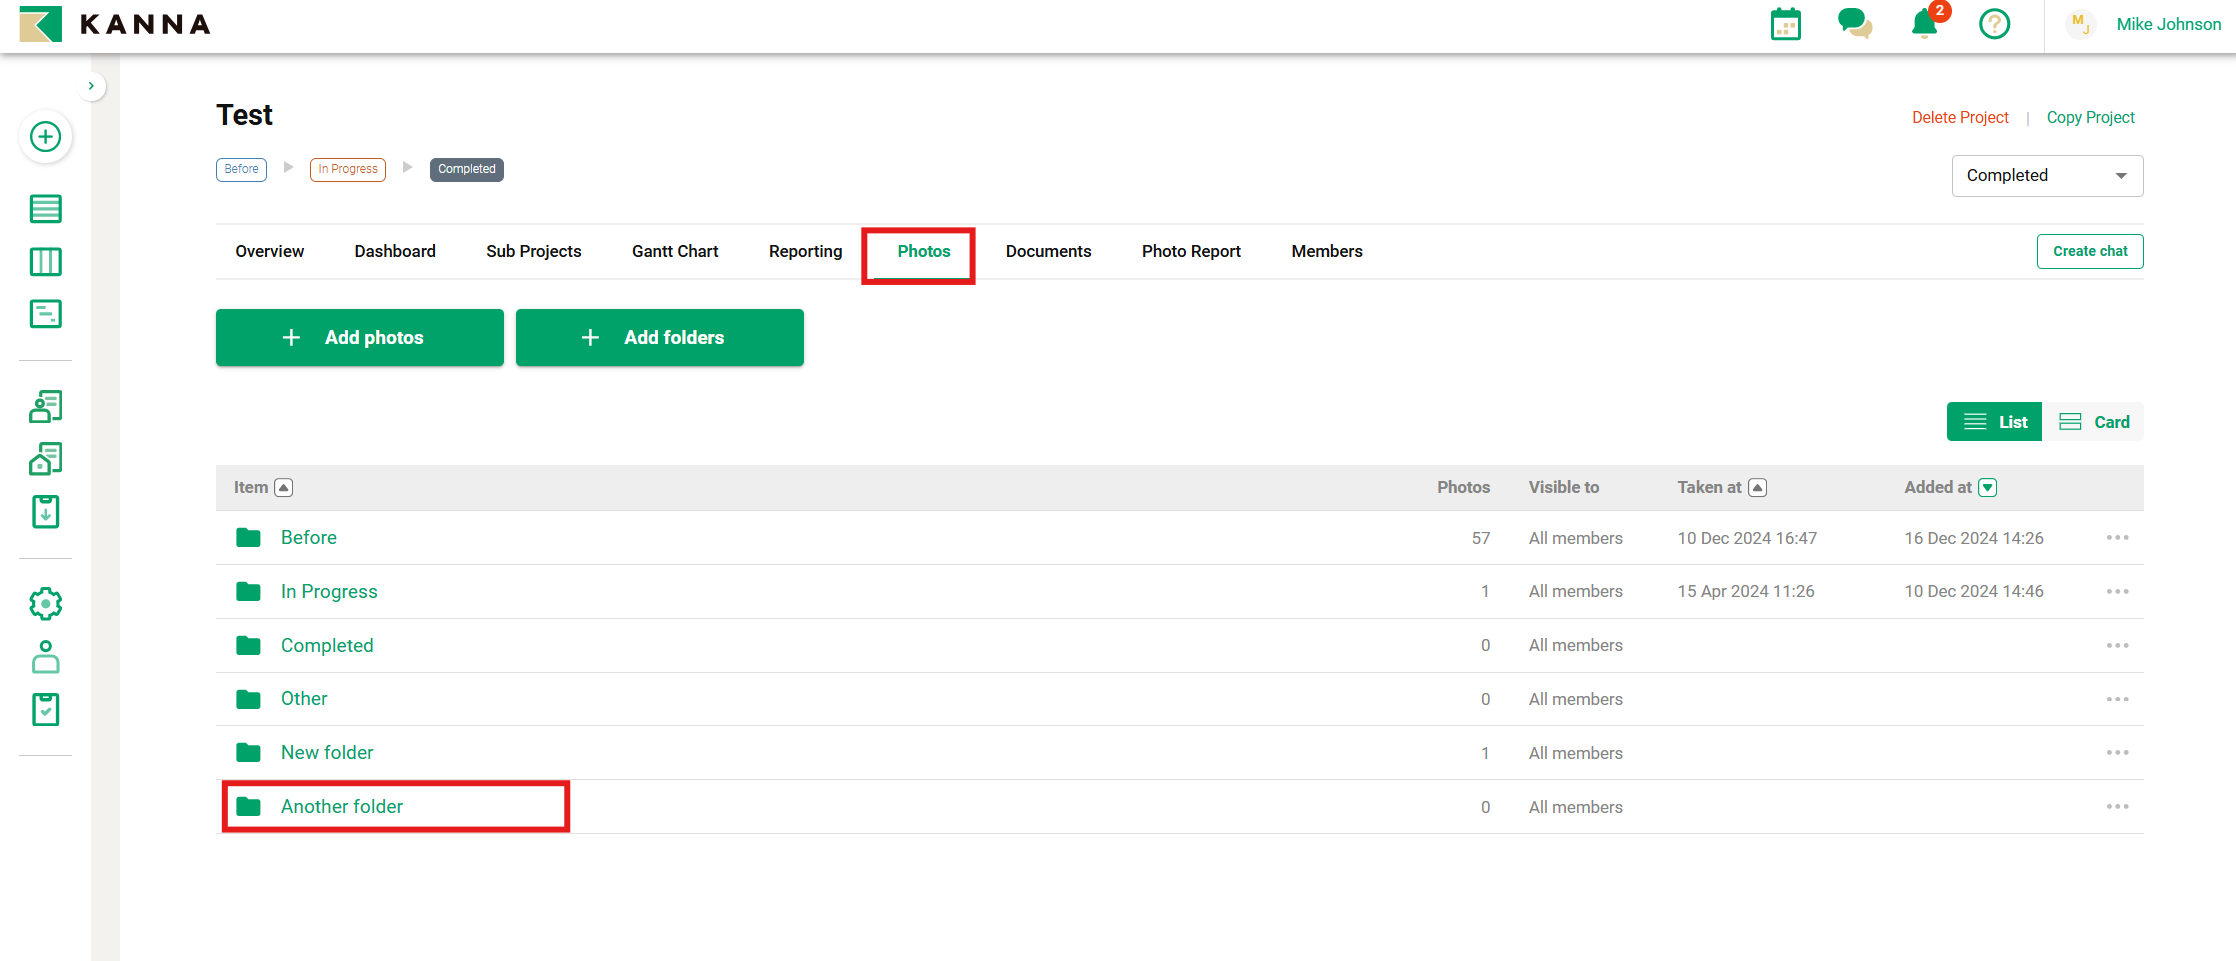Click the Add photos button
2236x961 pixels.
click(x=360, y=338)
